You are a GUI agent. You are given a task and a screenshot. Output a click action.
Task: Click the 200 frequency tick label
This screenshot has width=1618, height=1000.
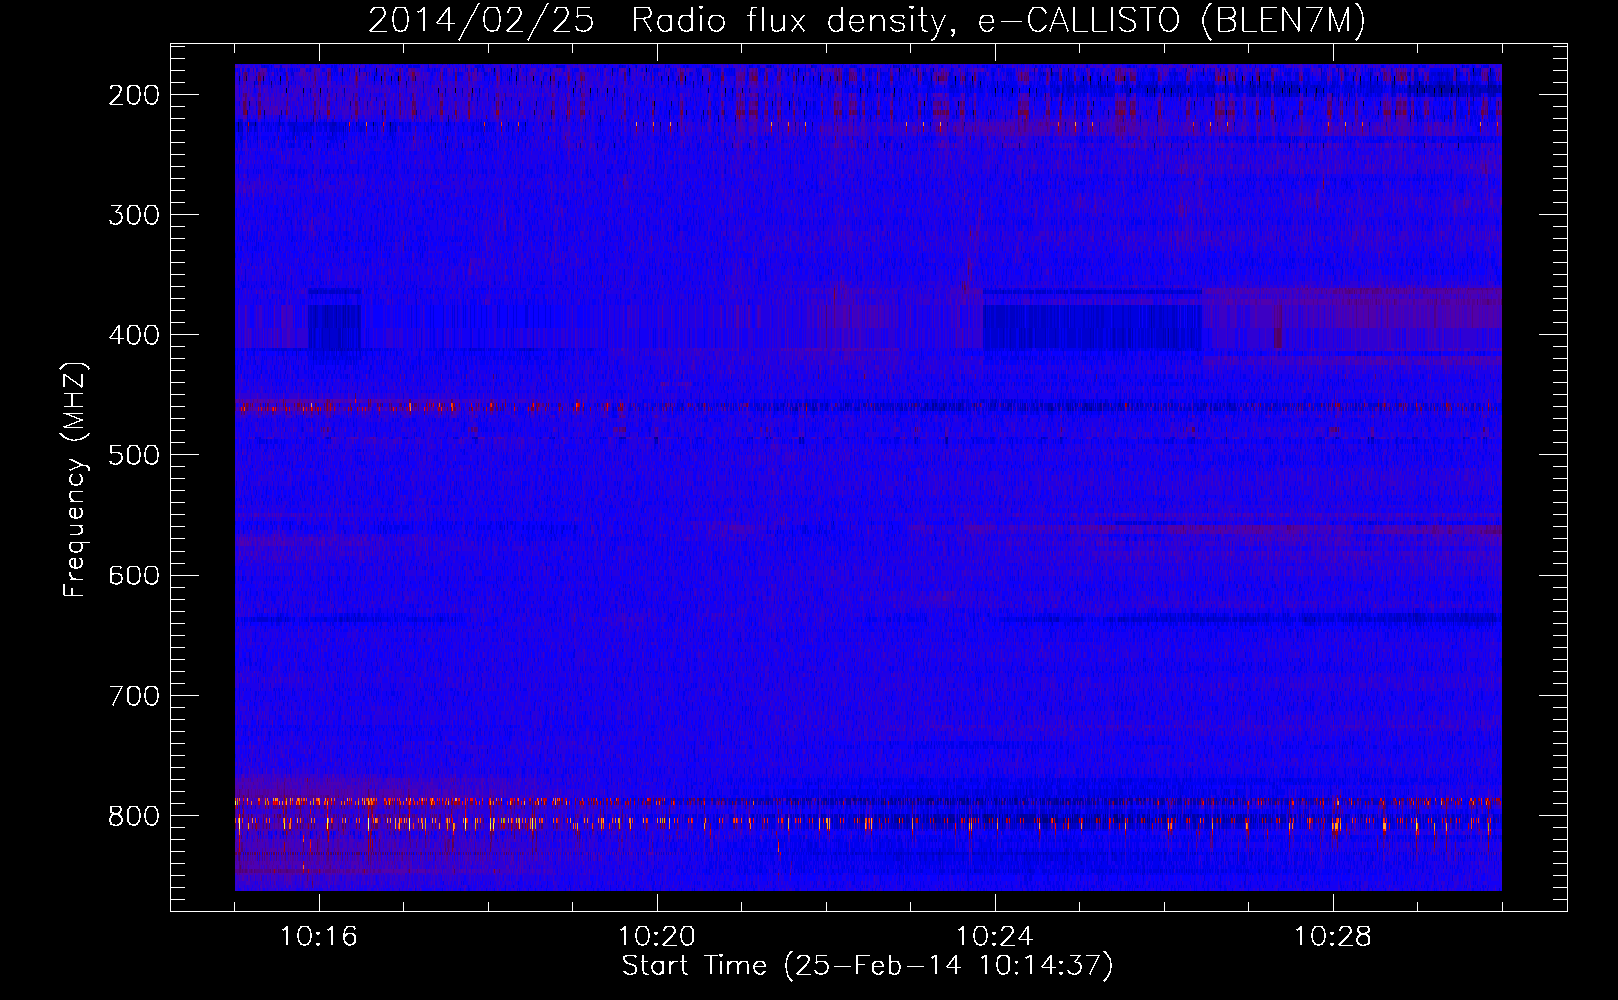[x=133, y=95]
